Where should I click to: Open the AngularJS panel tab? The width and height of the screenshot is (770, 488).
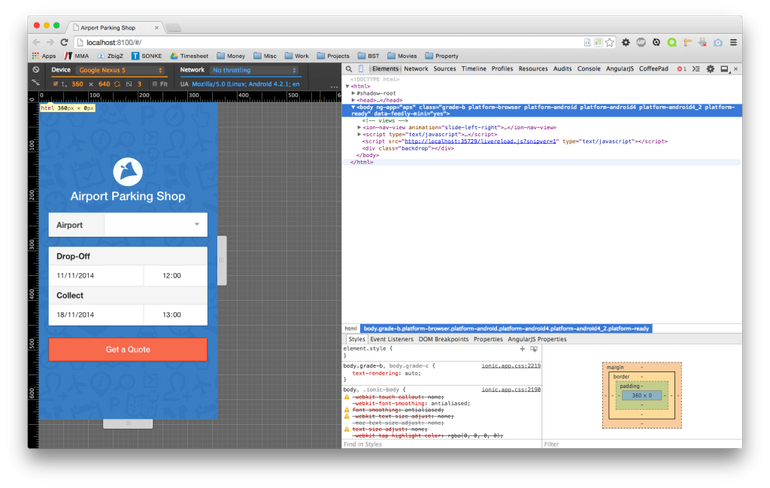619,69
